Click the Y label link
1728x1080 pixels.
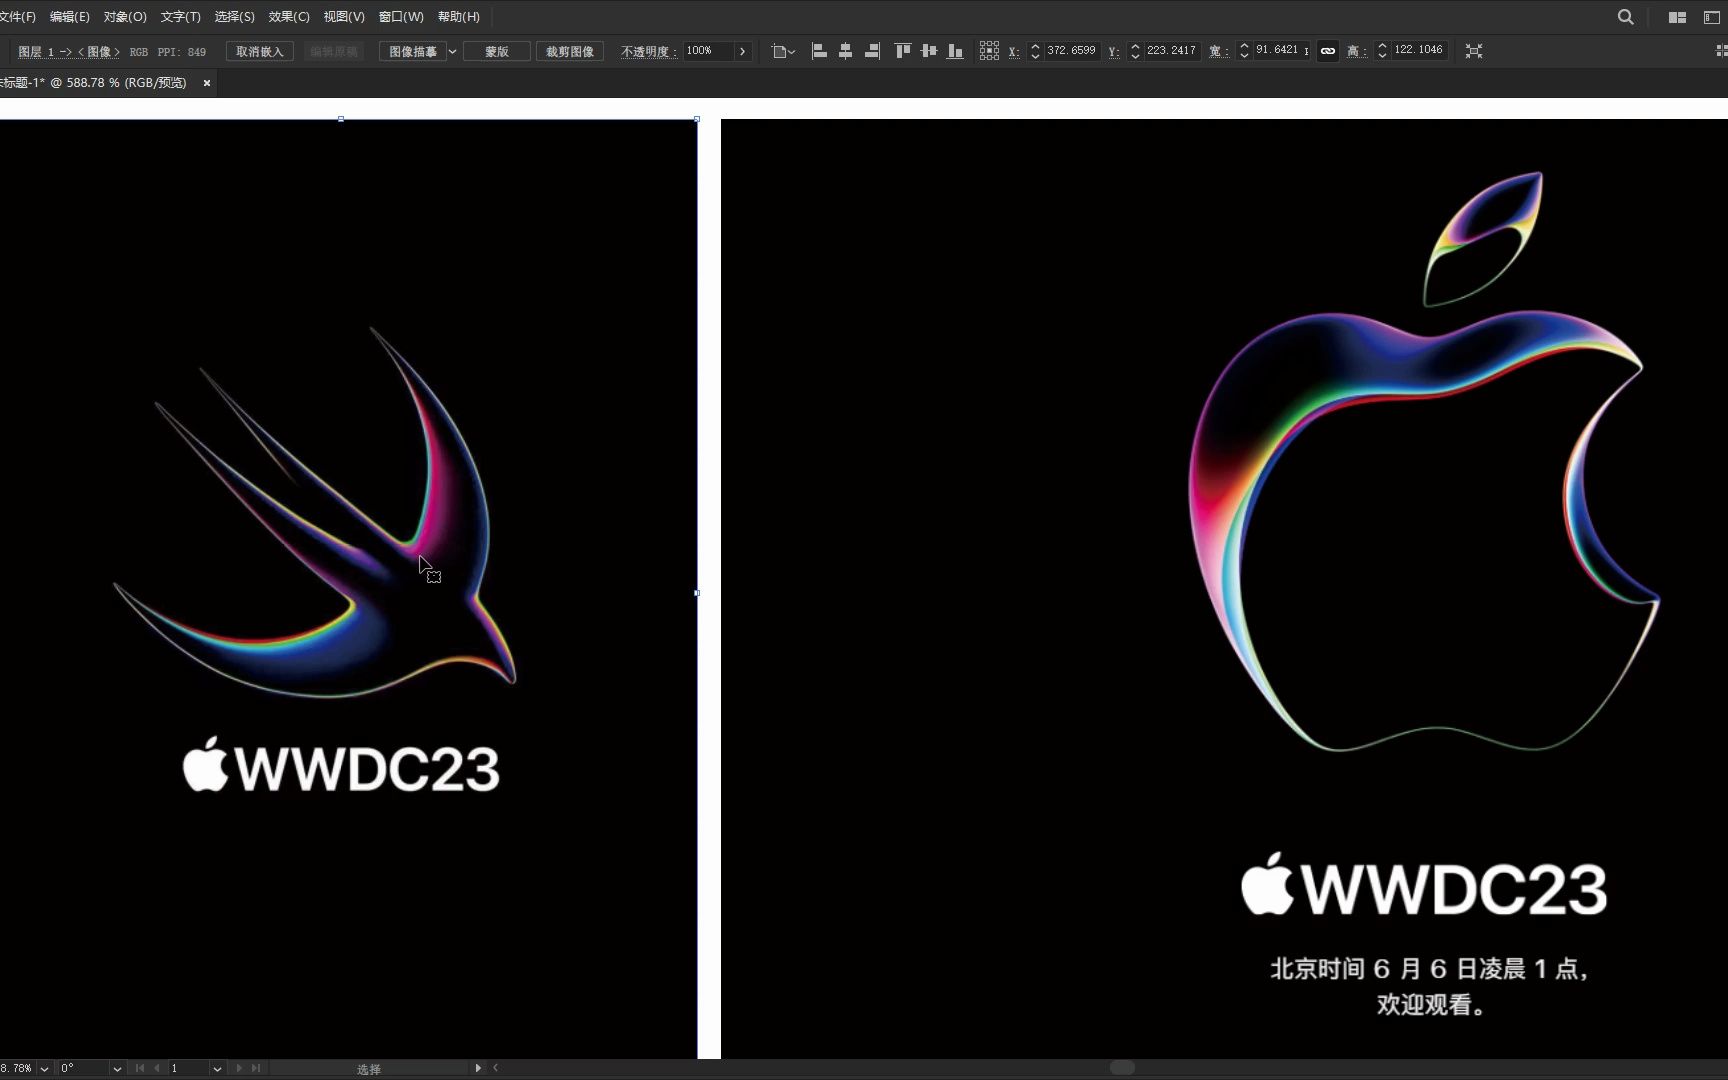(x=1114, y=51)
